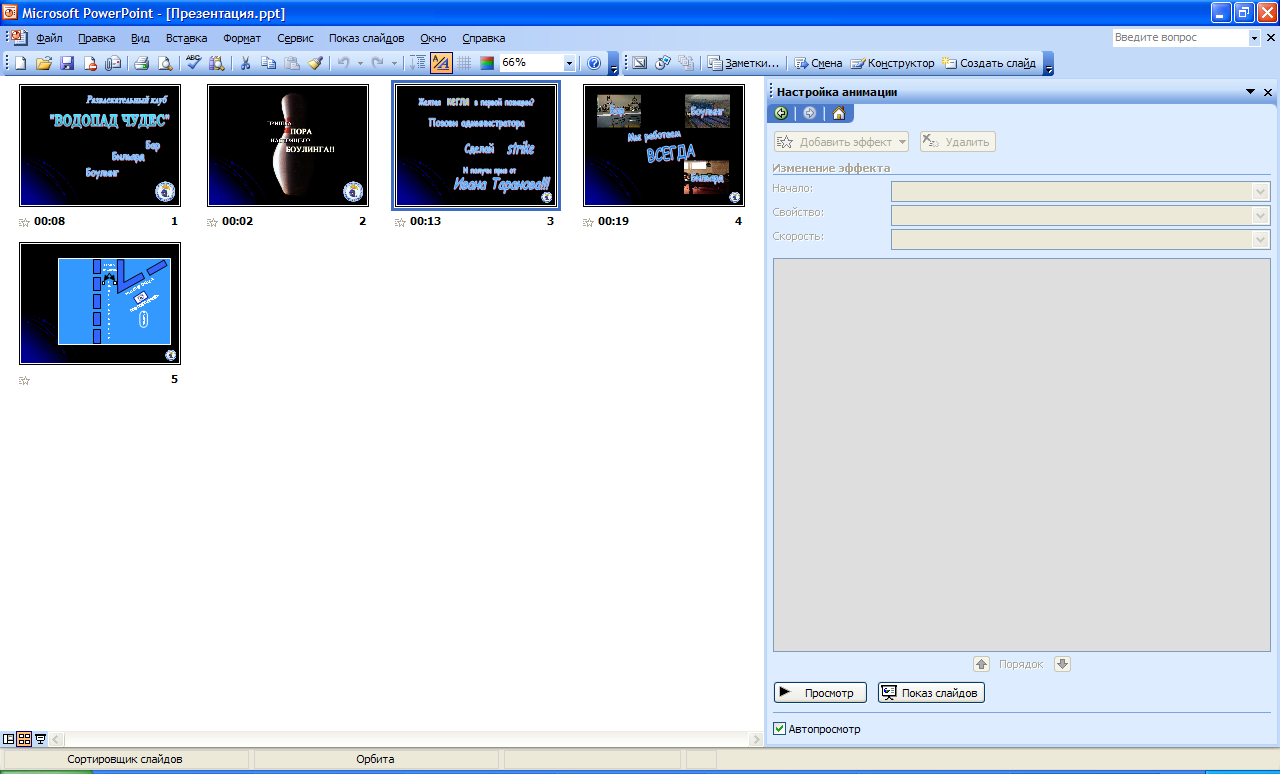Start the Показ слайдов button in pane

tap(931, 693)
